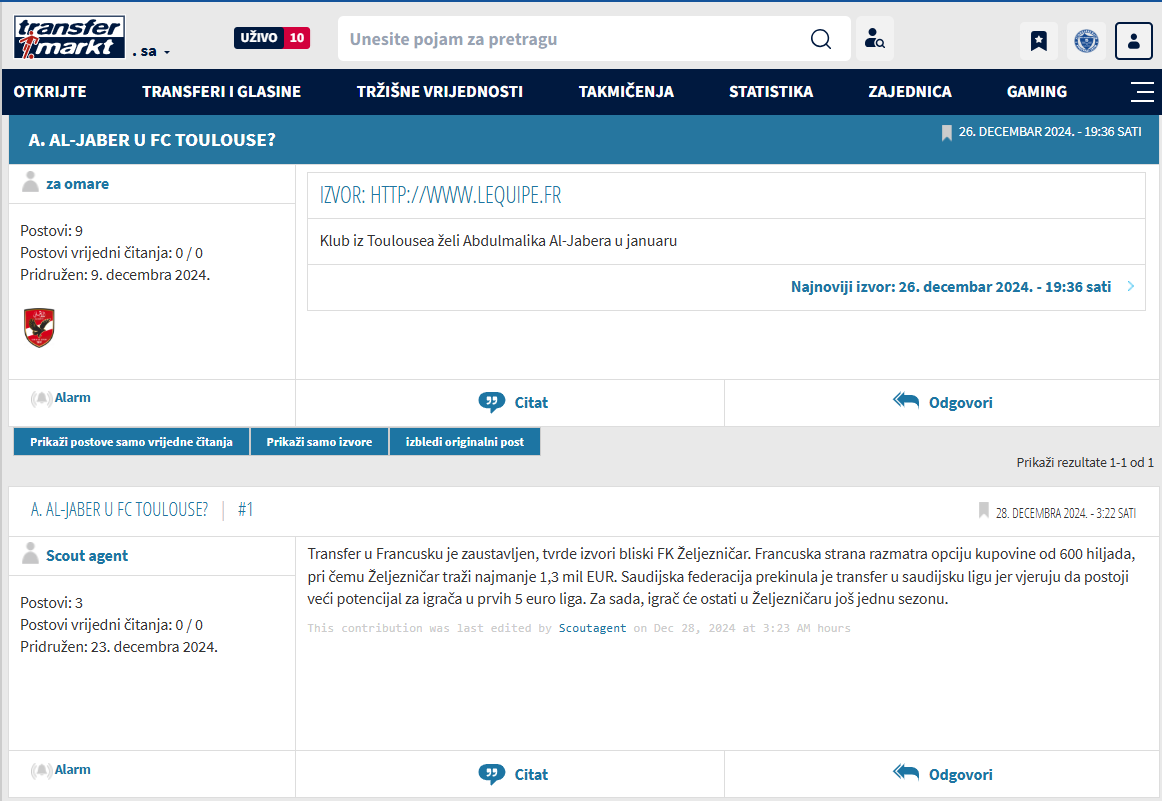1162x801 pixels.
Task: Open the TAKMIČENJA menu
Action: (625, 92)
